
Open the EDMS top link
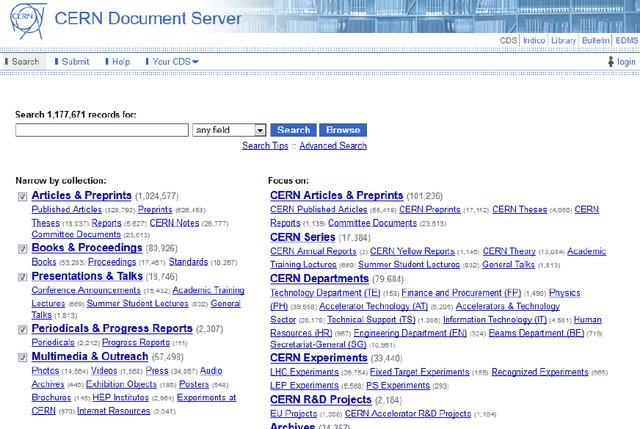coord(627,40)
